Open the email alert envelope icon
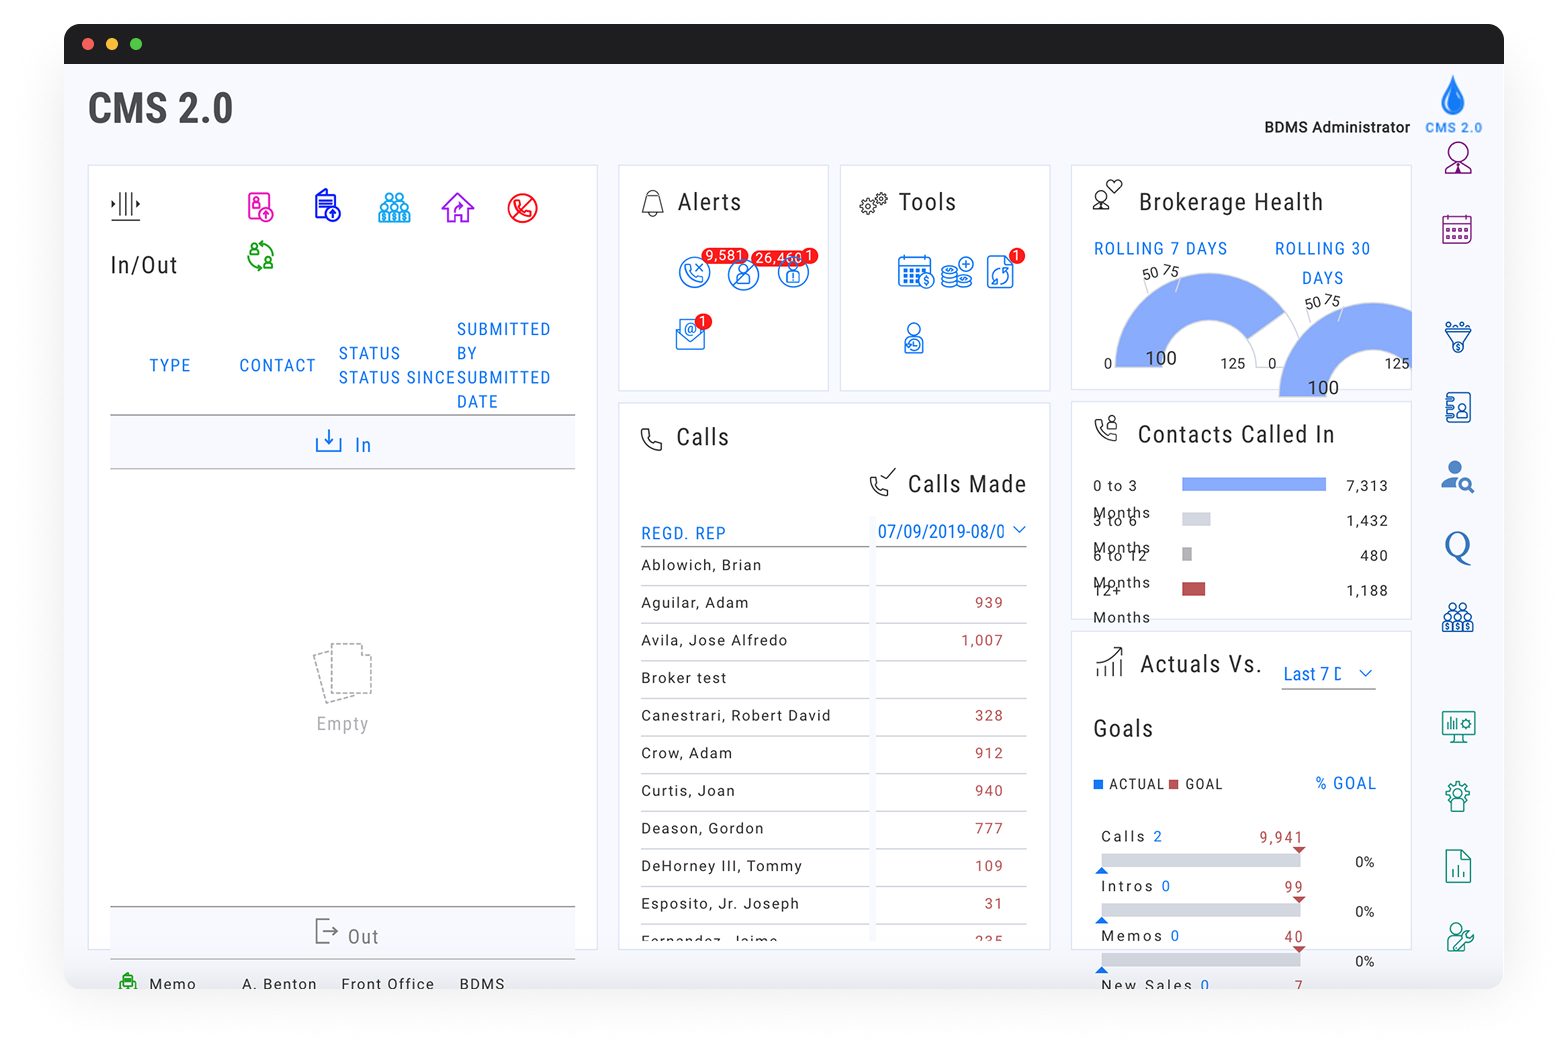Viewport: 1568px width, 1053px height. pos(690,334)
